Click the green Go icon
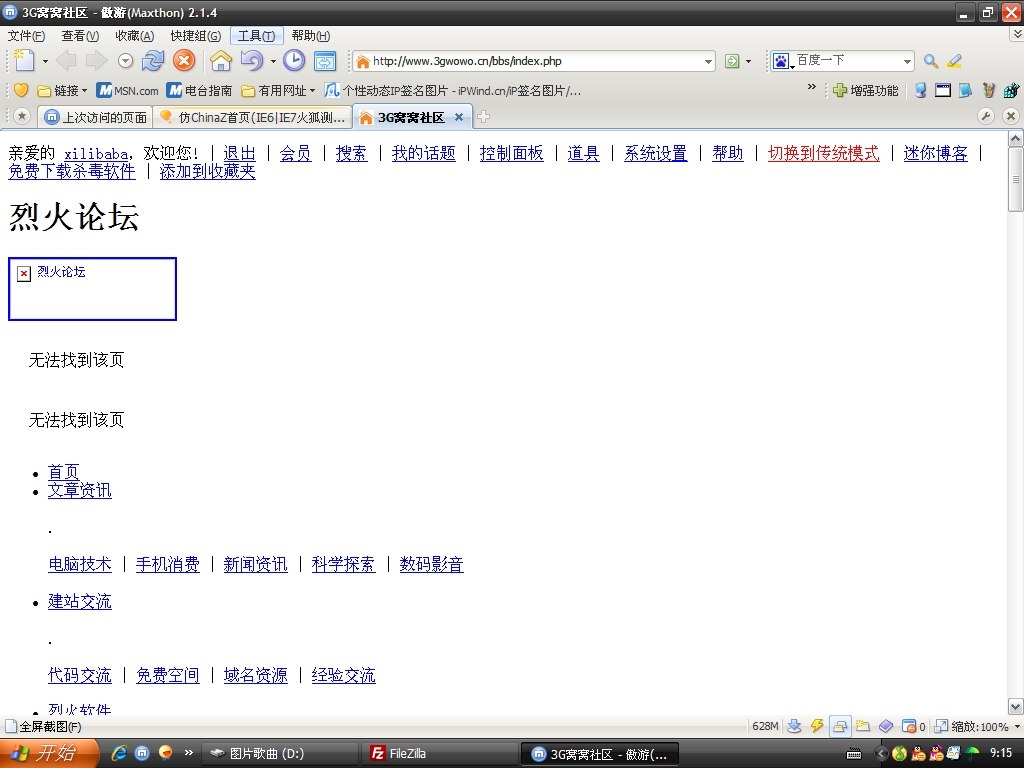This screenshot has height=768, width=1024. click(x=732, y=61)
